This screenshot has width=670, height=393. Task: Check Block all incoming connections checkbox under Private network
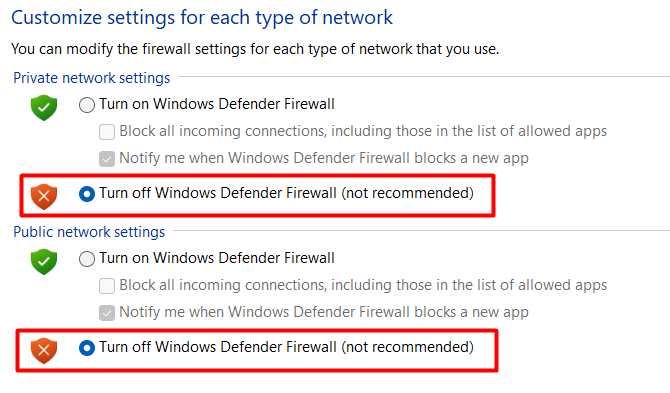click(x=107, y=132)
